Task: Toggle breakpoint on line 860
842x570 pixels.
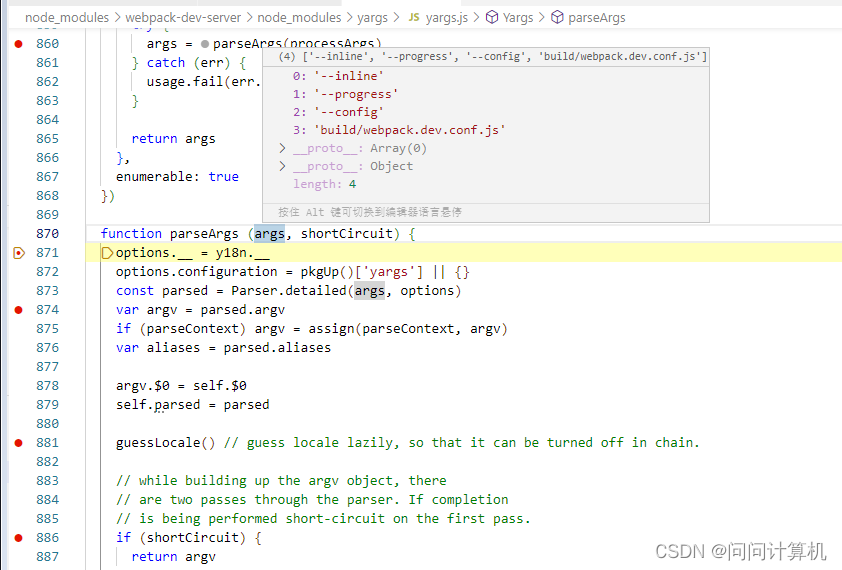Action: 18,44
